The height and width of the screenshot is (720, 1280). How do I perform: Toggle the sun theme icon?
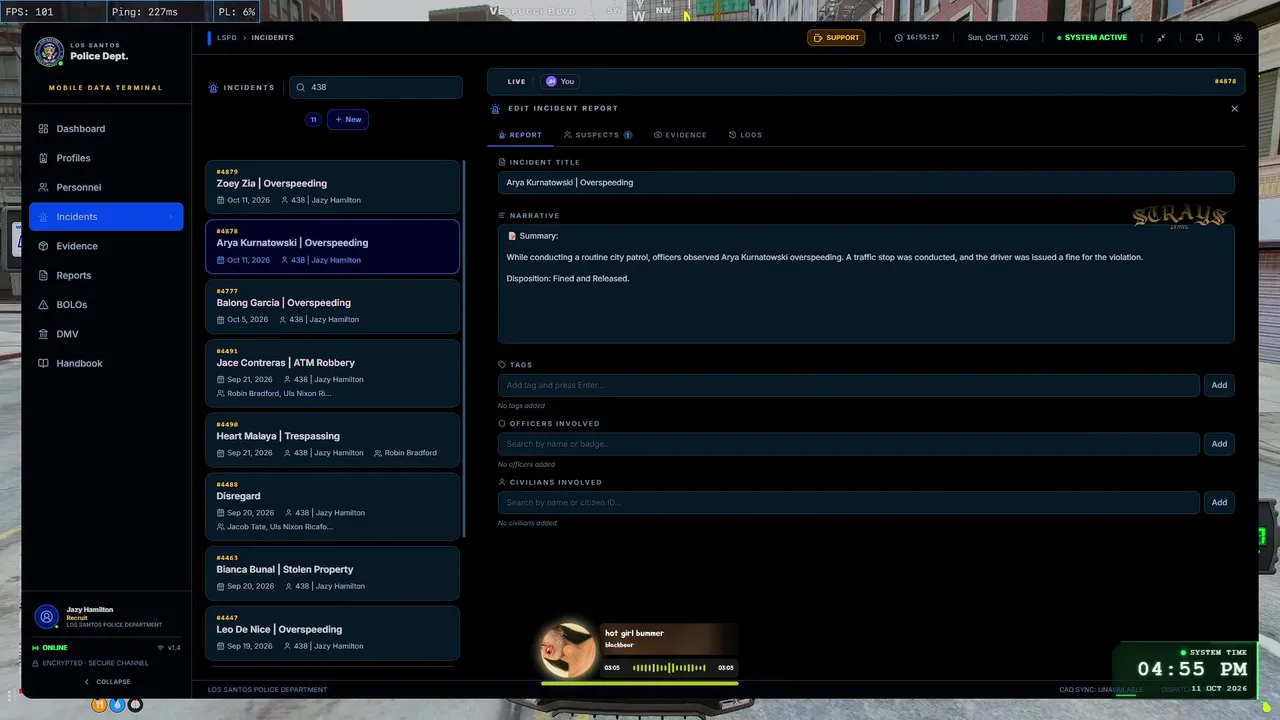(1238, 38)
